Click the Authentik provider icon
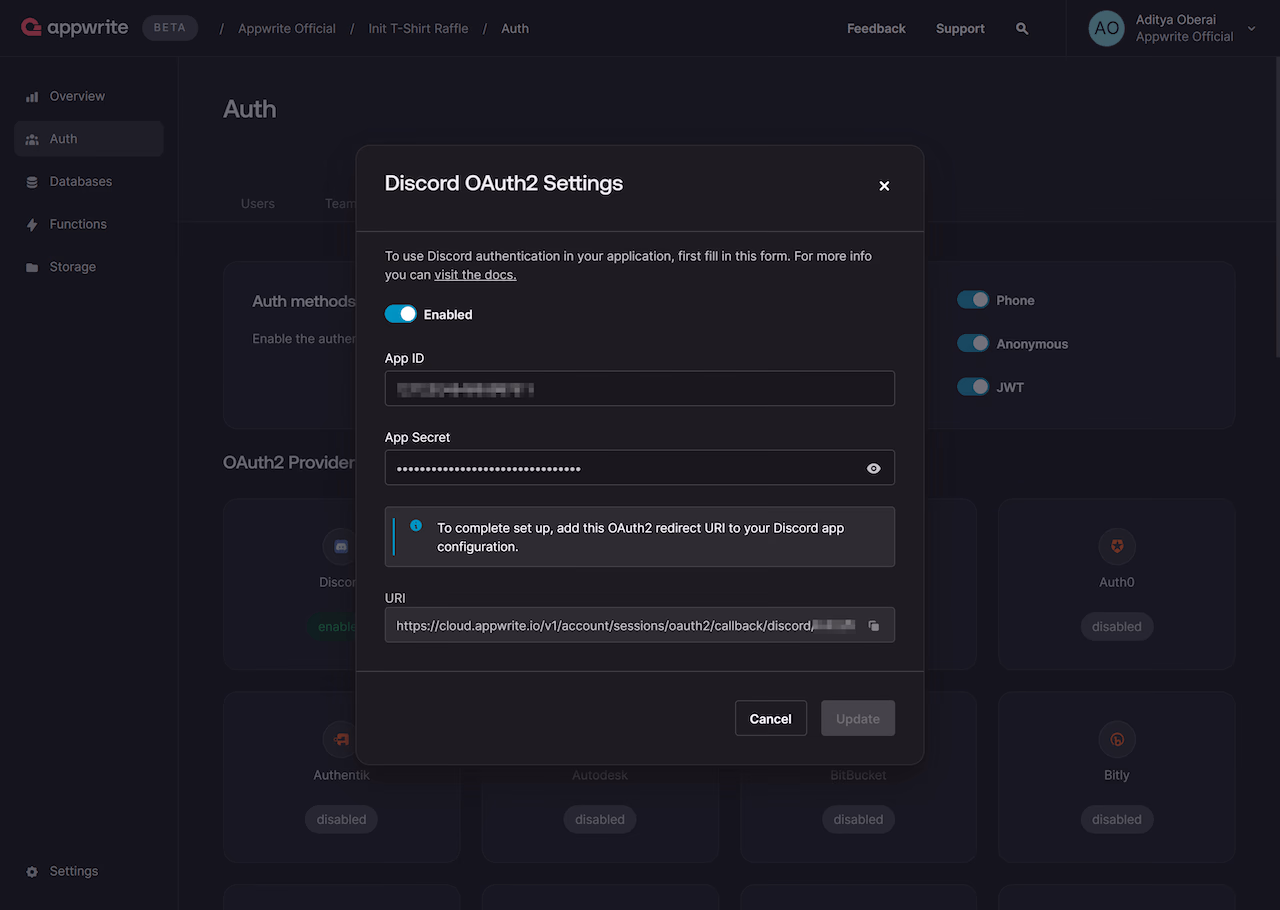 pos(341,739)
